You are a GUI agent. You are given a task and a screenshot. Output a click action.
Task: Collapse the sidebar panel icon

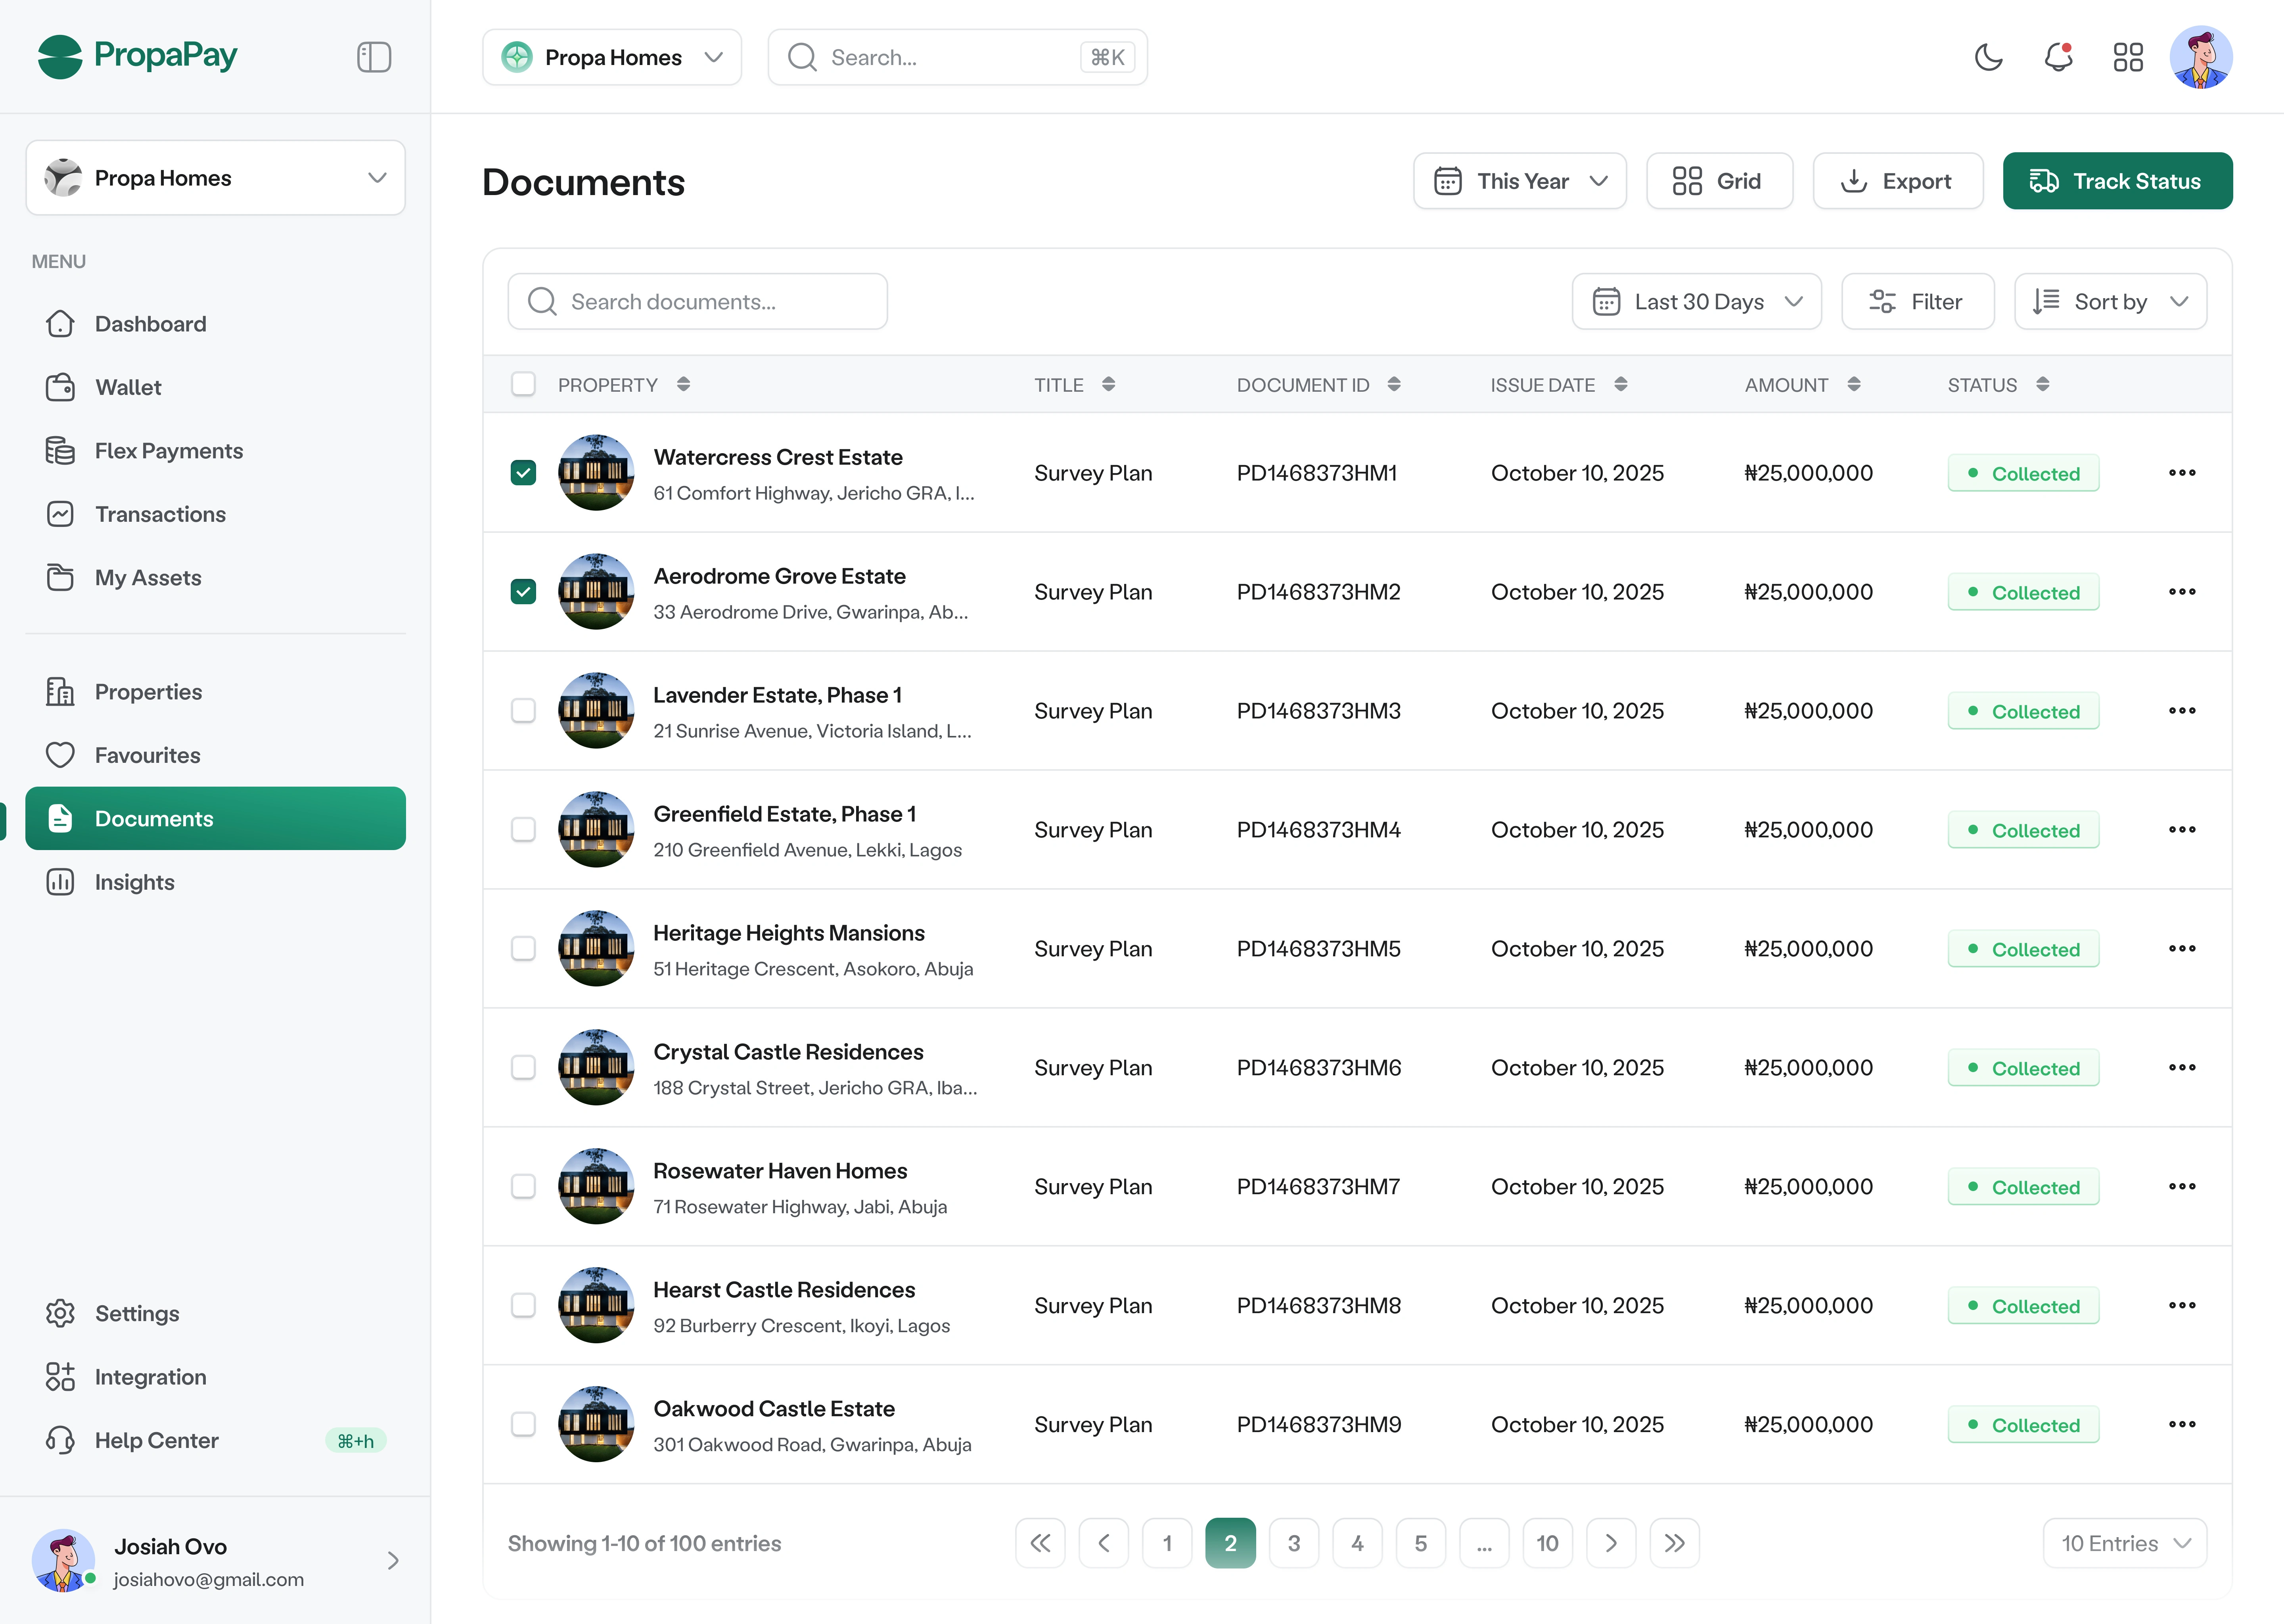click(373, 57)
